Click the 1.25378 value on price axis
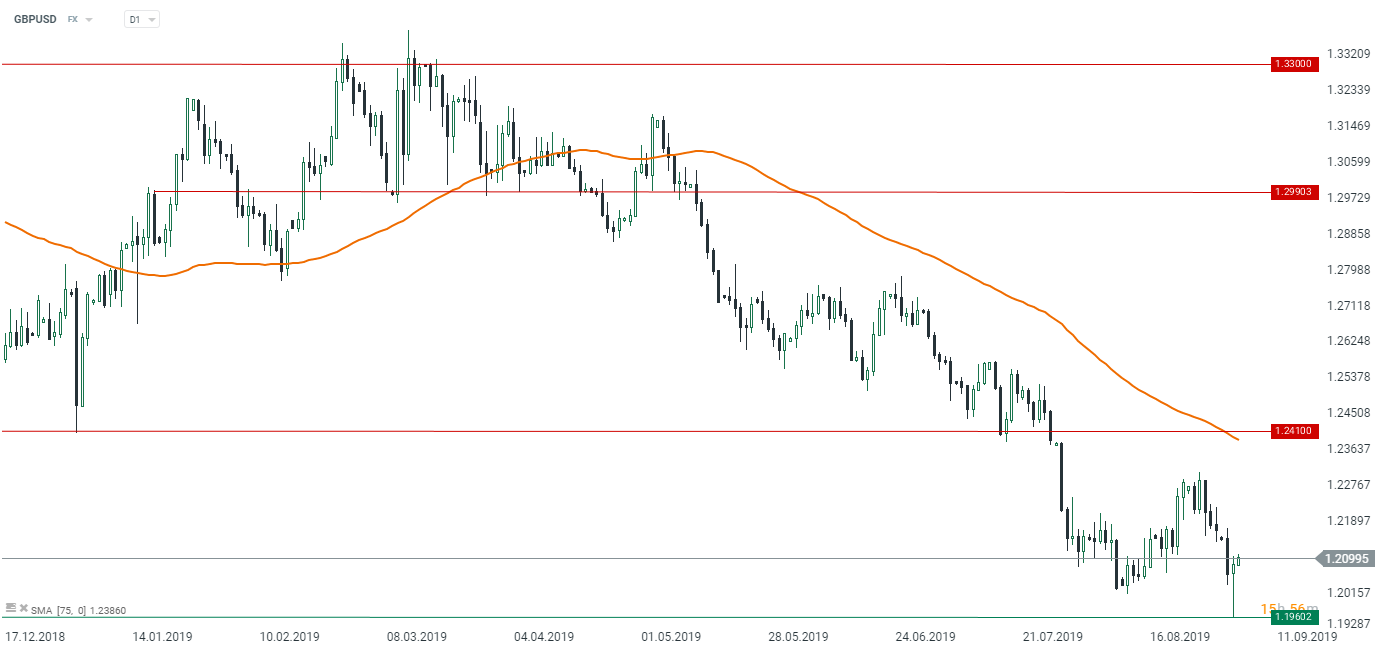The height and width of the screenshot is (654, 1387). (x=1349, y=377)
